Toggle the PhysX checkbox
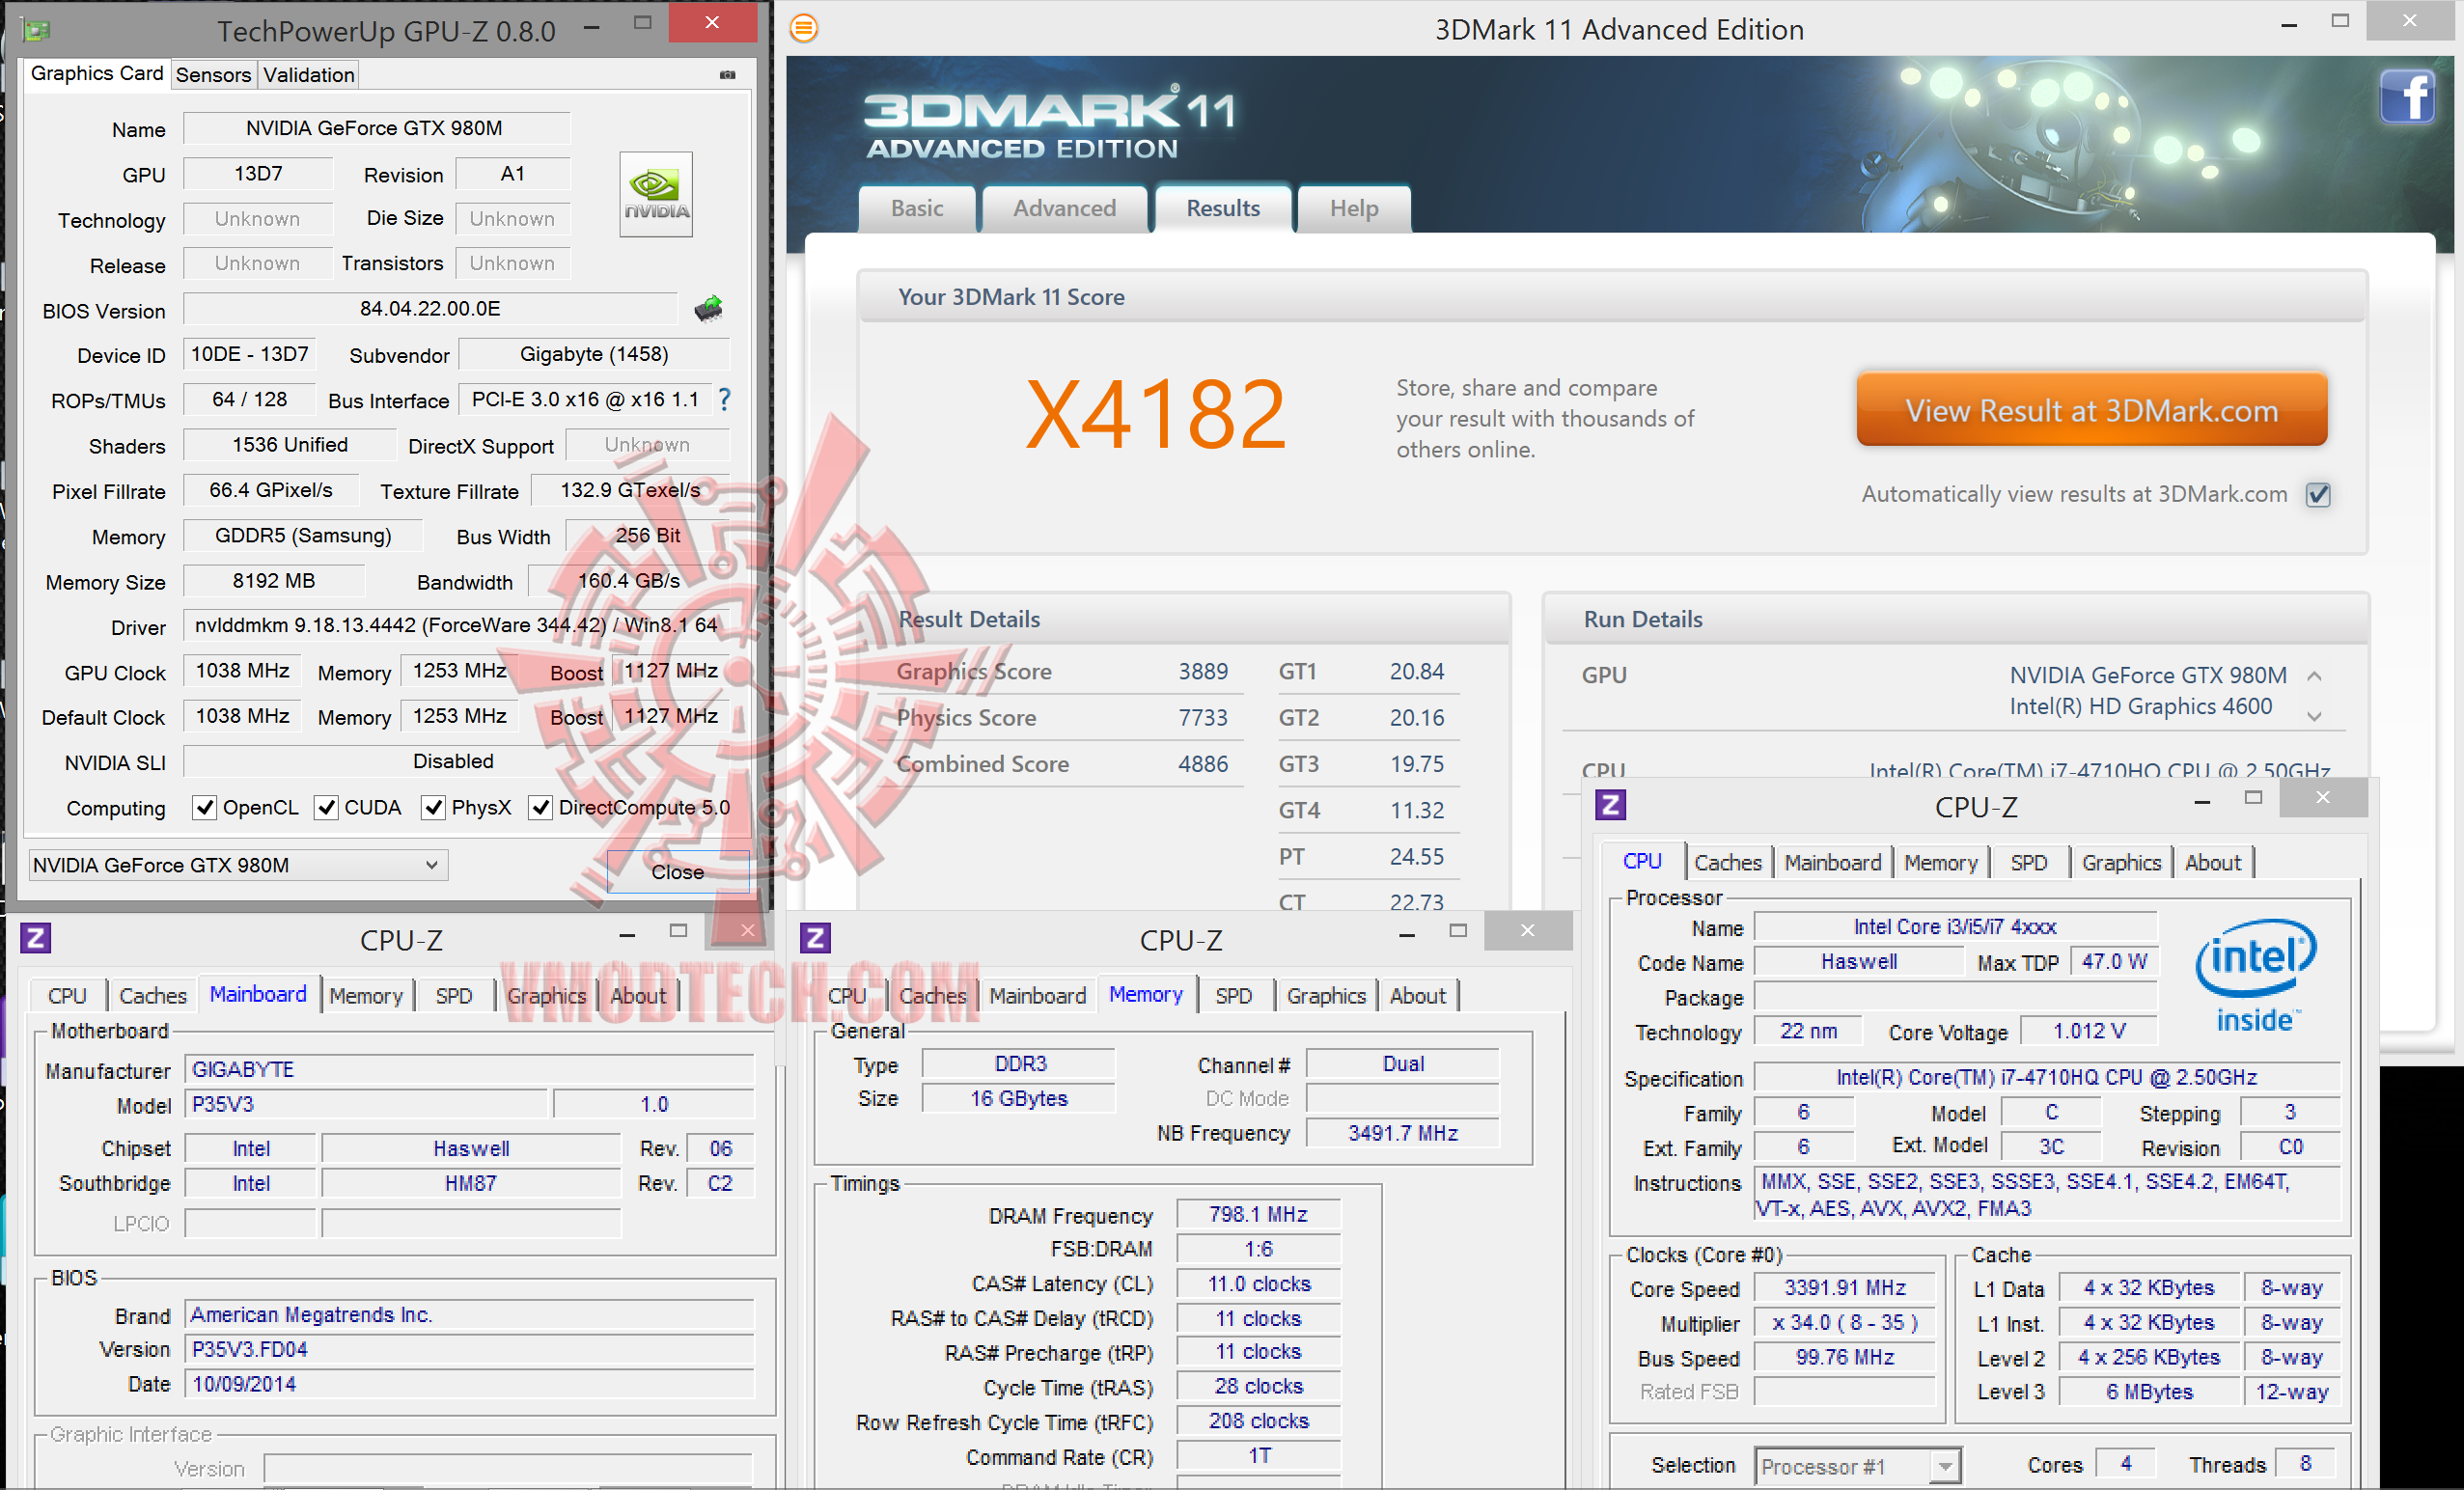This screenshot has width=2464, height=1490. [433, 808]
